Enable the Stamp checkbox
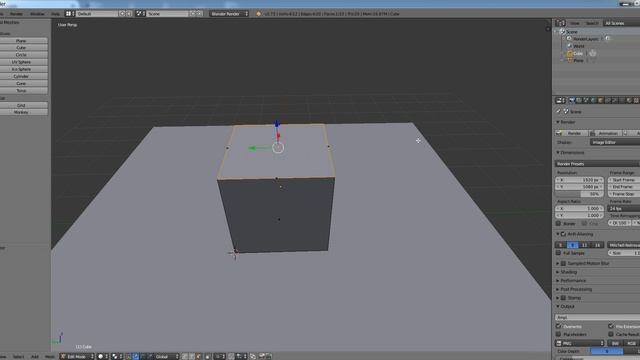This screenshot has height=360, width=640. (563, 298)
